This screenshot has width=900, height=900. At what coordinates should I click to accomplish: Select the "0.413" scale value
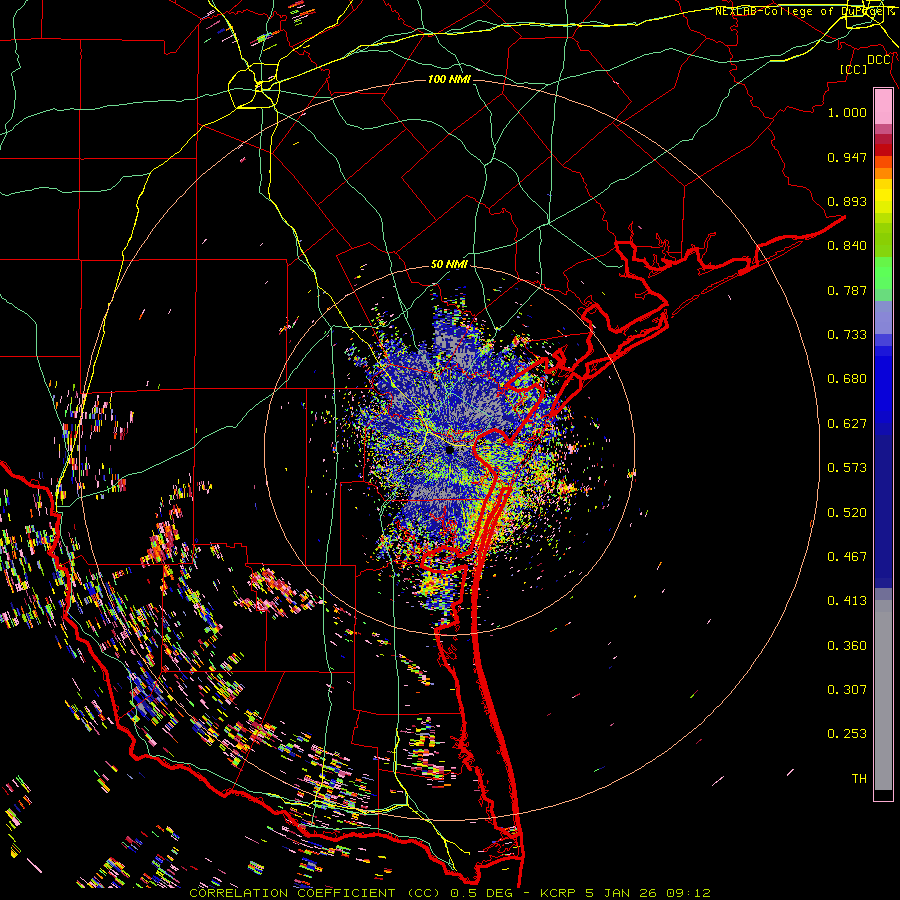[x=847, y=601]
